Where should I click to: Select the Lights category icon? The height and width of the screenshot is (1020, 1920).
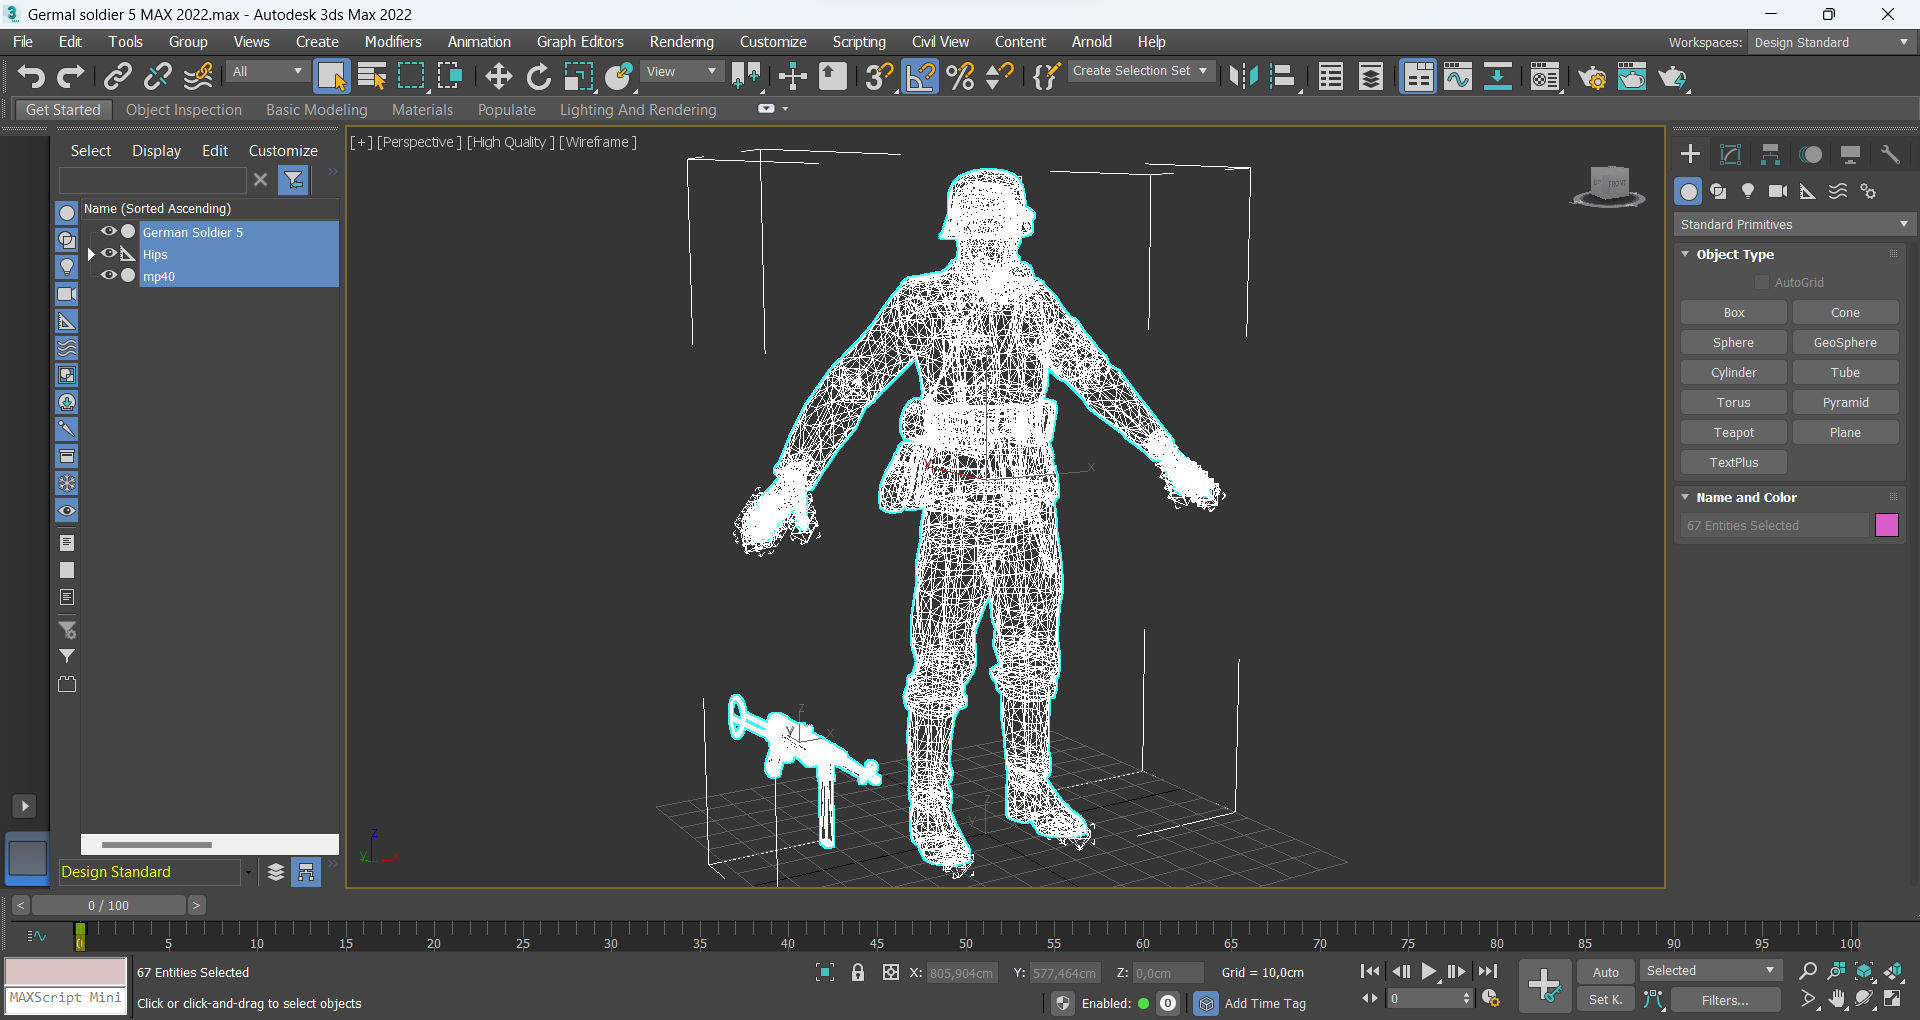coord(1748,191)
